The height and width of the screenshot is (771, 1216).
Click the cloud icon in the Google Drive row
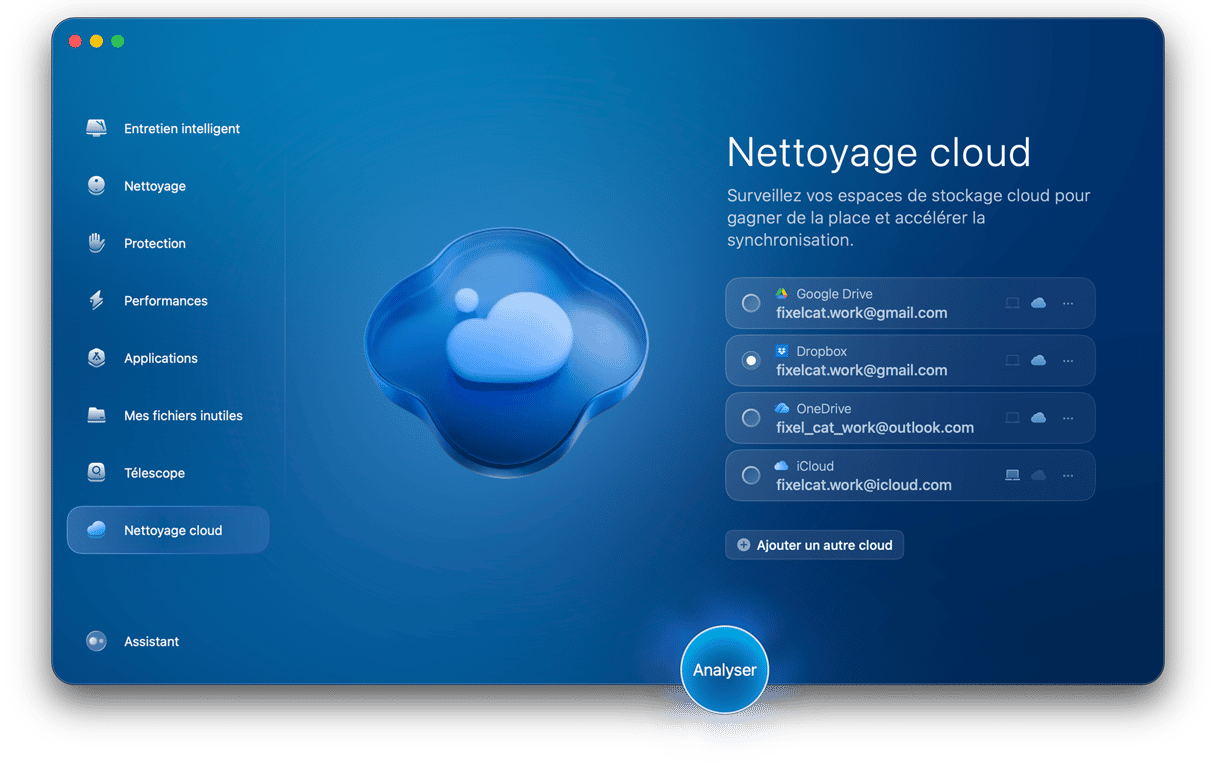click(x=1038, y=303)
